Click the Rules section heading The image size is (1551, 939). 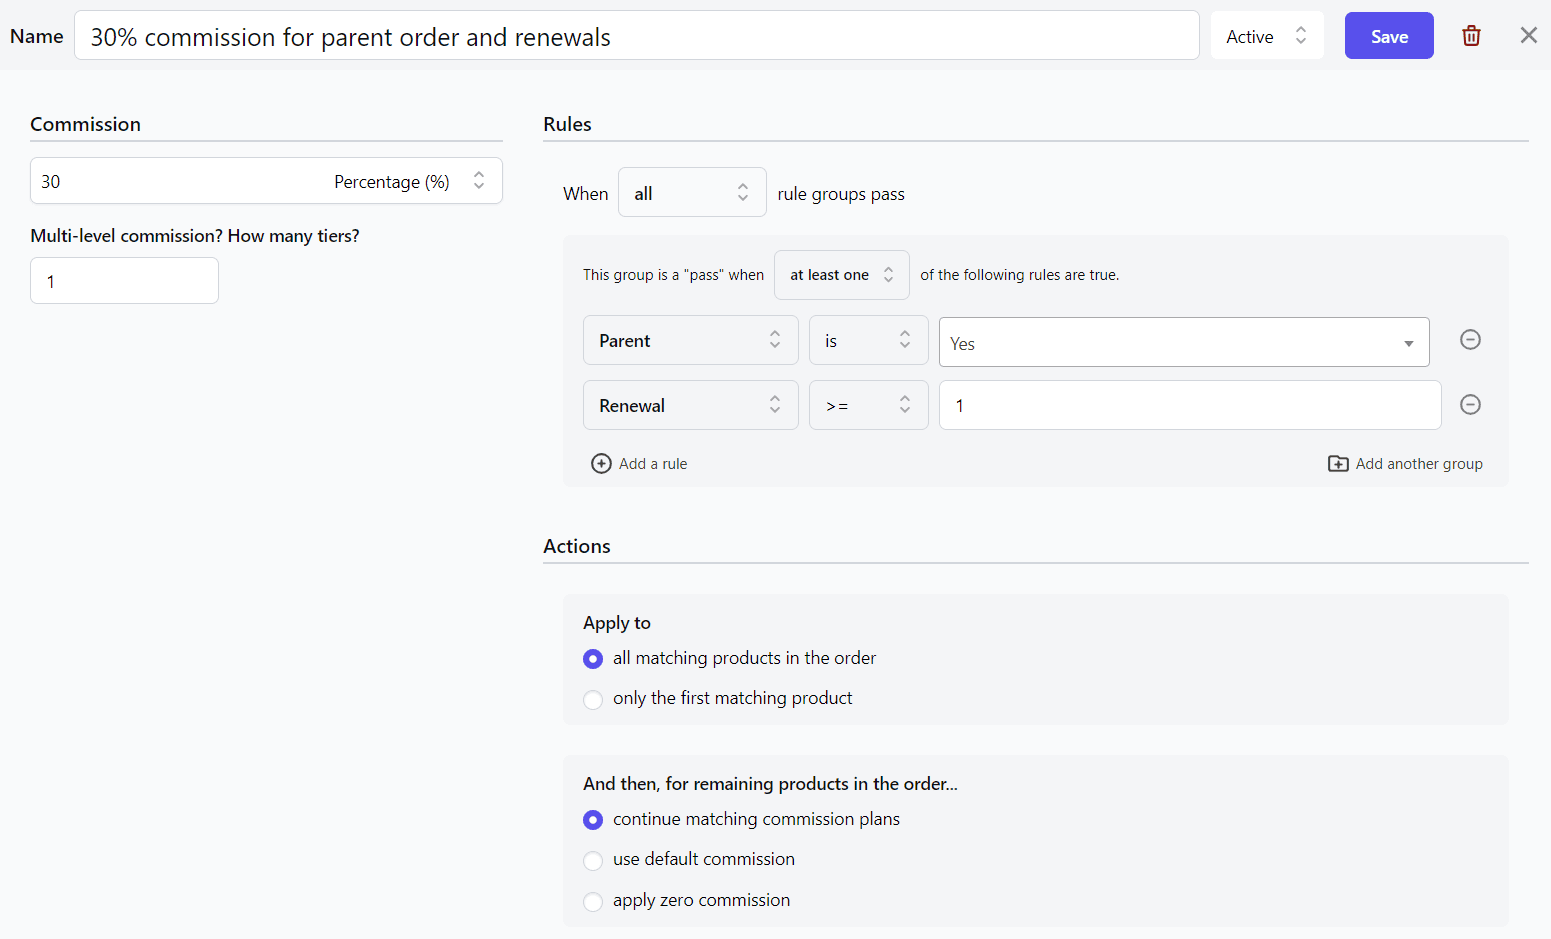coord(567,124)
